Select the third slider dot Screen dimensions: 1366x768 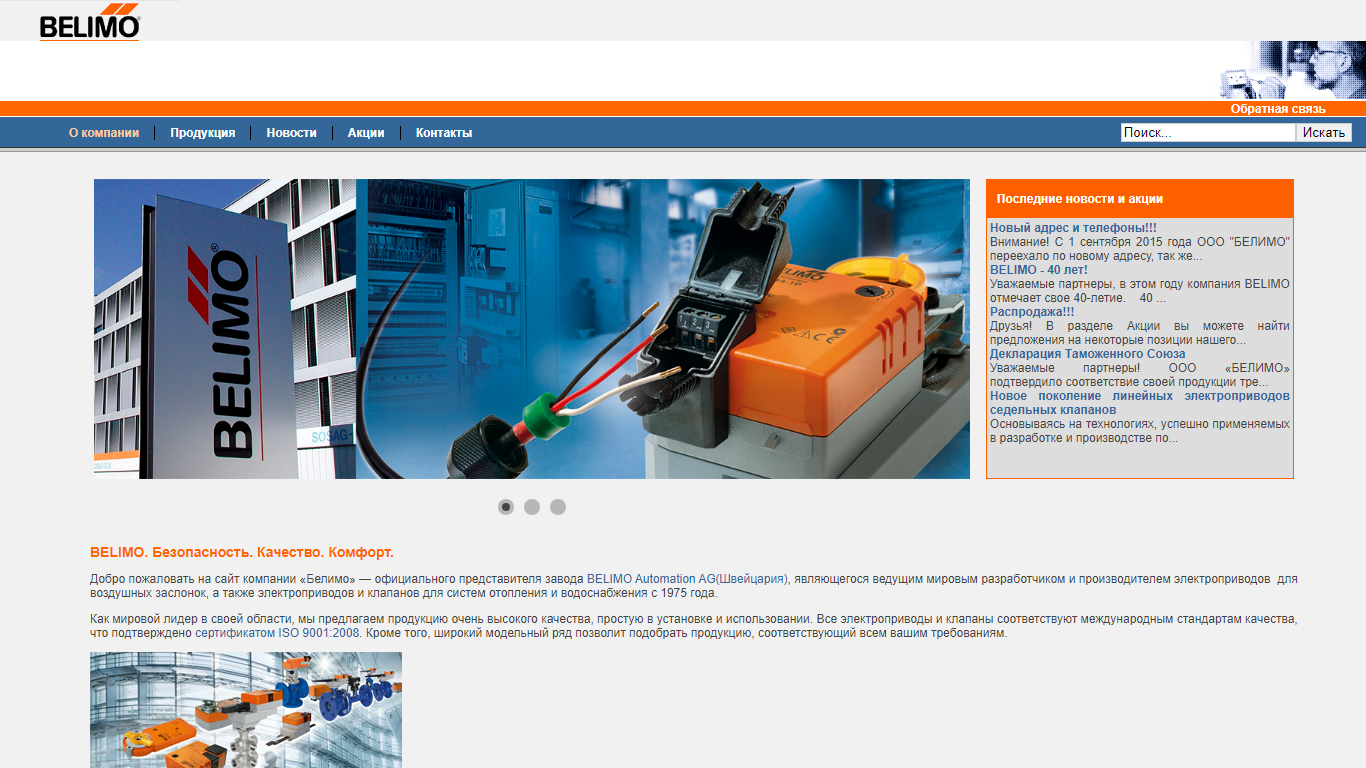(x=558, y=507)
